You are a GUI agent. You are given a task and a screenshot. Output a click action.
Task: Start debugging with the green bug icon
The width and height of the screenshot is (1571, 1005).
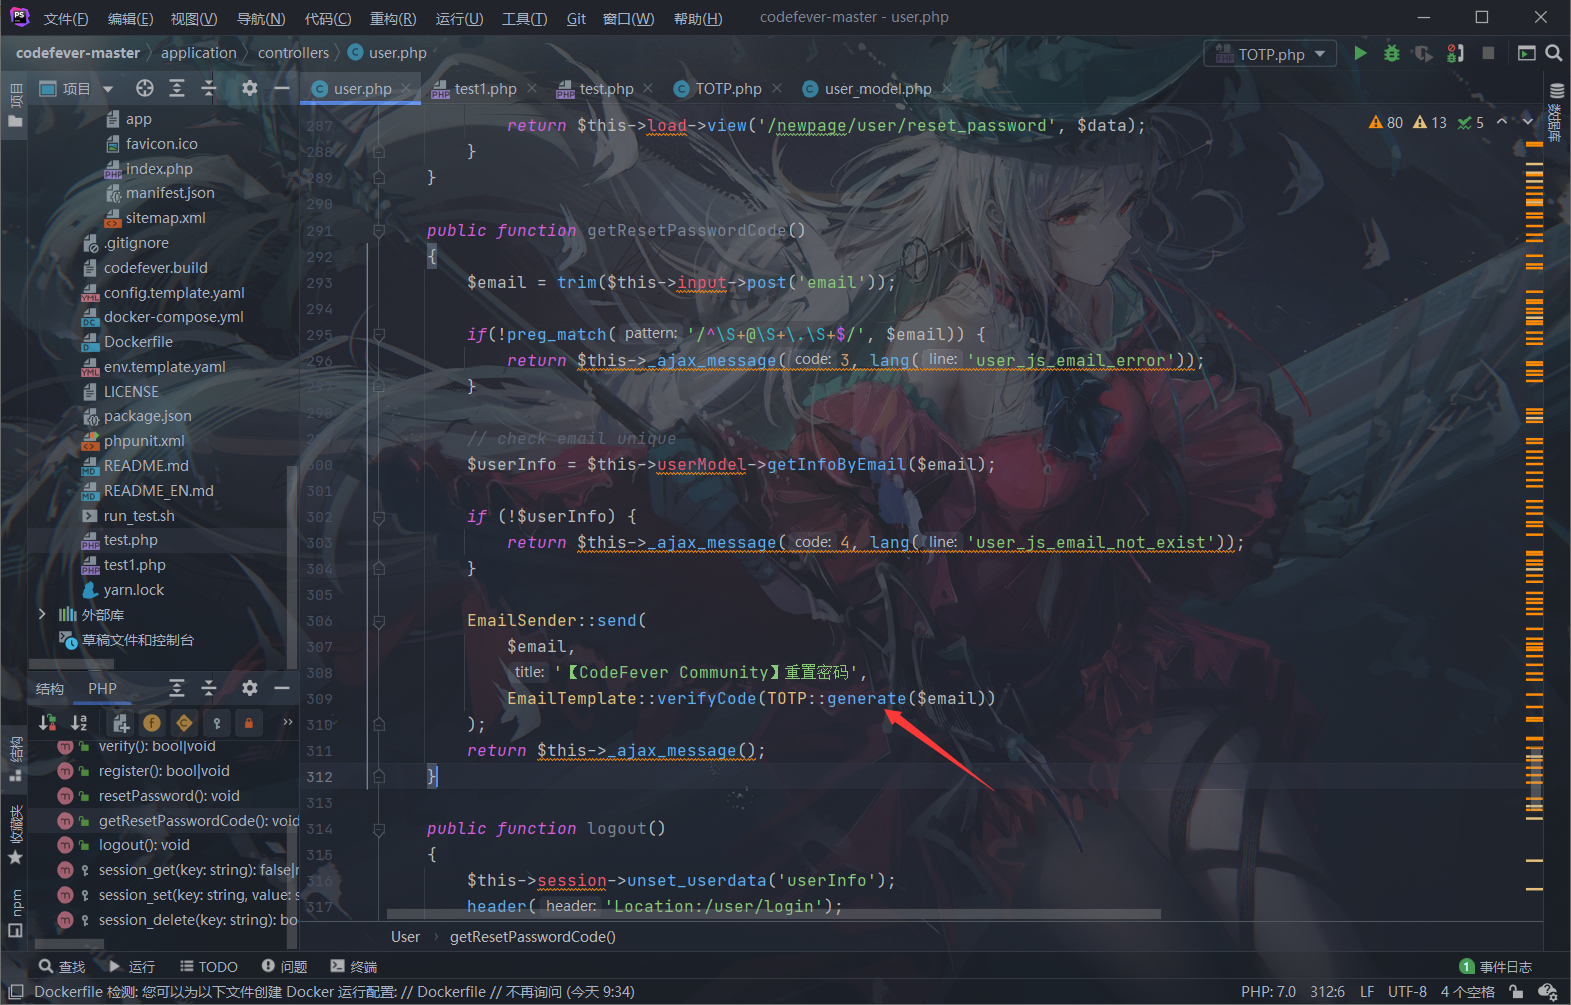[1392, 53]
